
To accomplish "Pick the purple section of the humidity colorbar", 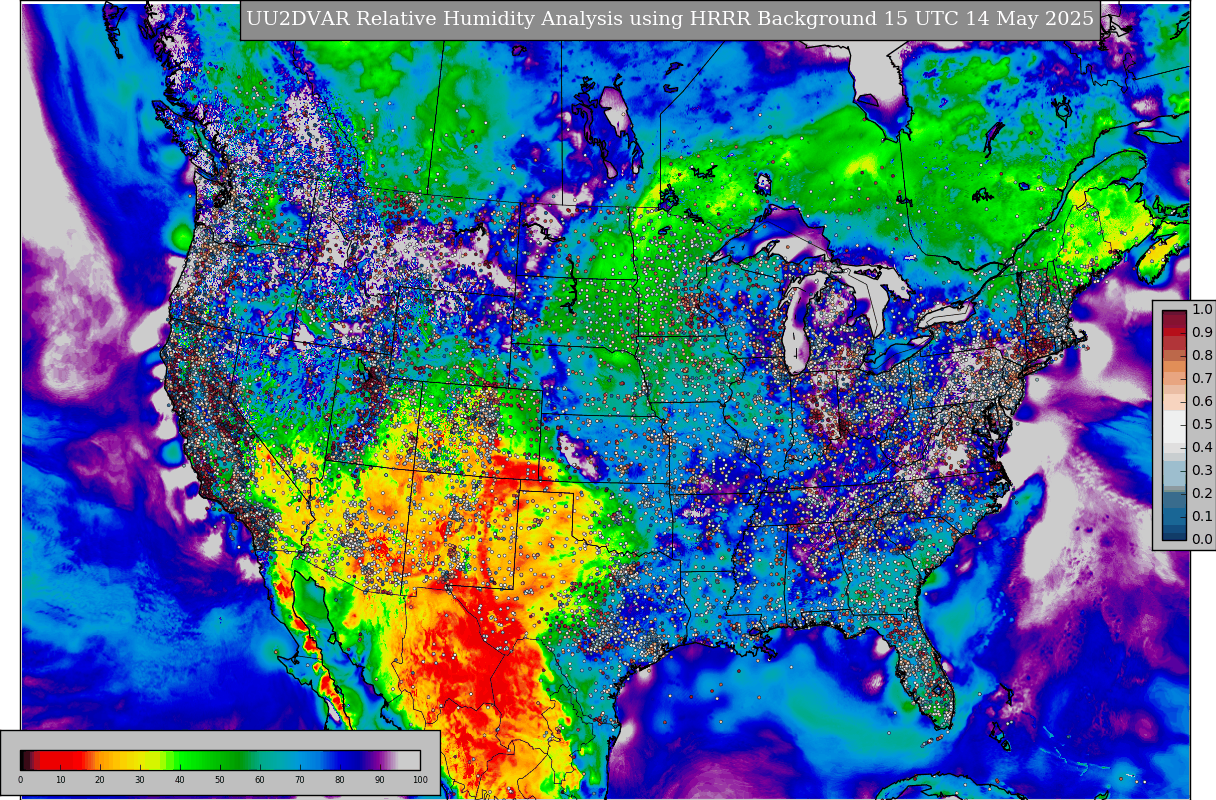I will tap(380, 760).
